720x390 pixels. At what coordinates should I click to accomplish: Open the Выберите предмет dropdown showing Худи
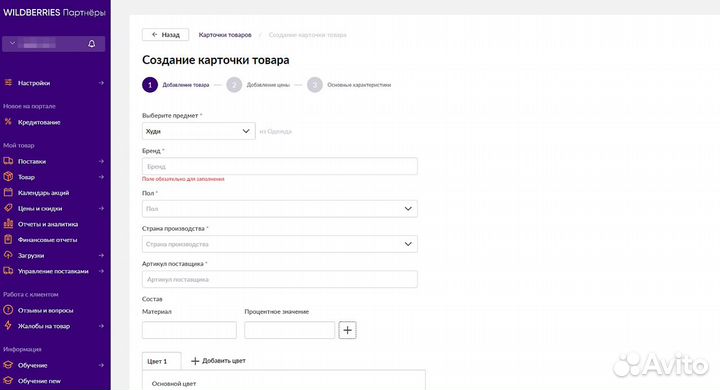click(x=198, y=131)
